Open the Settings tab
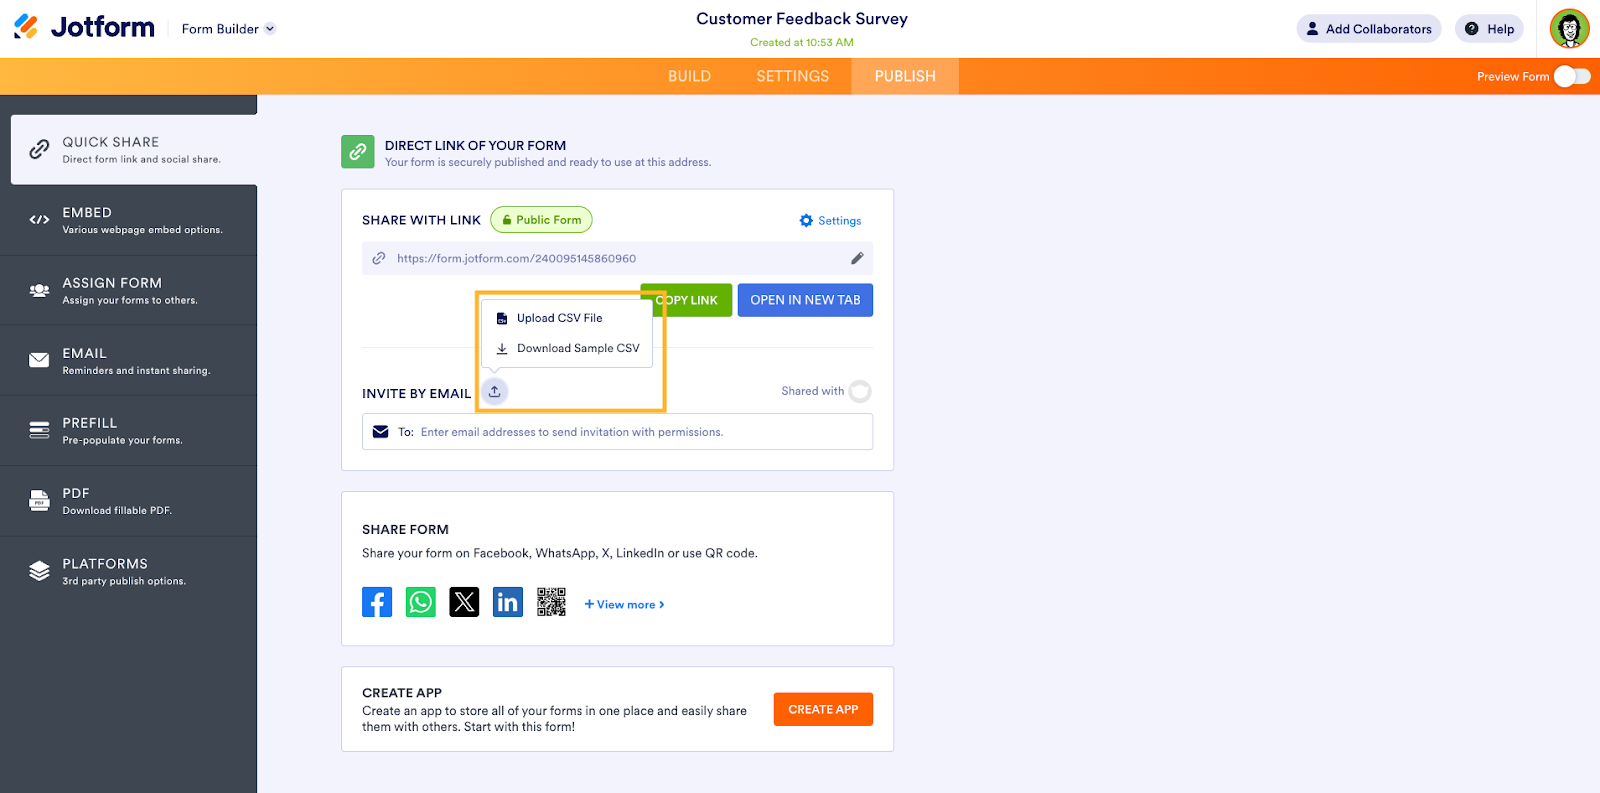Image resolution: width=1600 pixels, height=793 pixels. [792, 76]
